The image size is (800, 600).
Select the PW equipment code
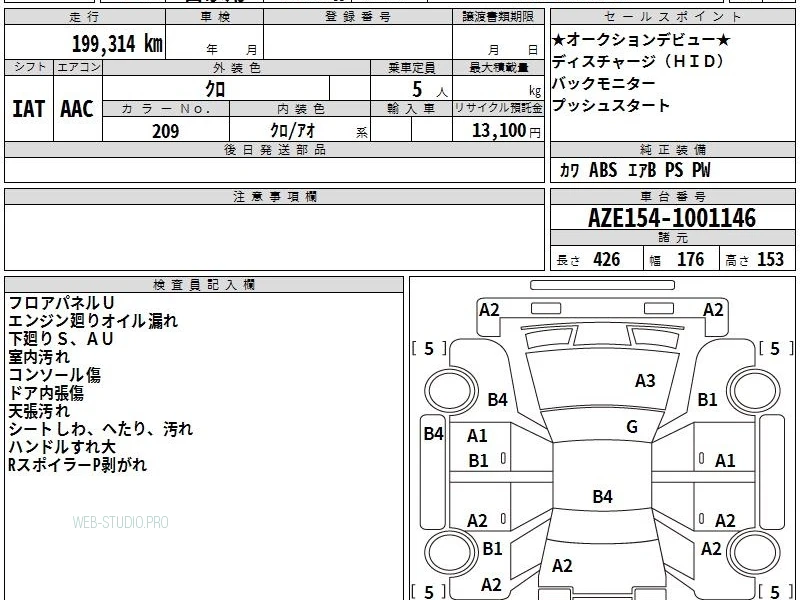(701, 170)
